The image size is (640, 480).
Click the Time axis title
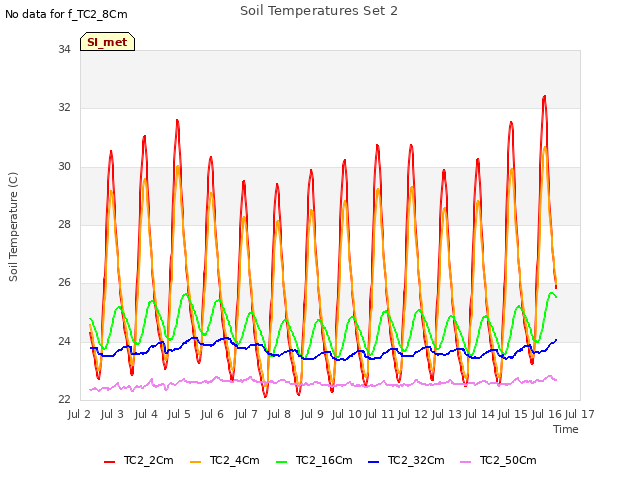pyautogui.click(x=566, y=429)
